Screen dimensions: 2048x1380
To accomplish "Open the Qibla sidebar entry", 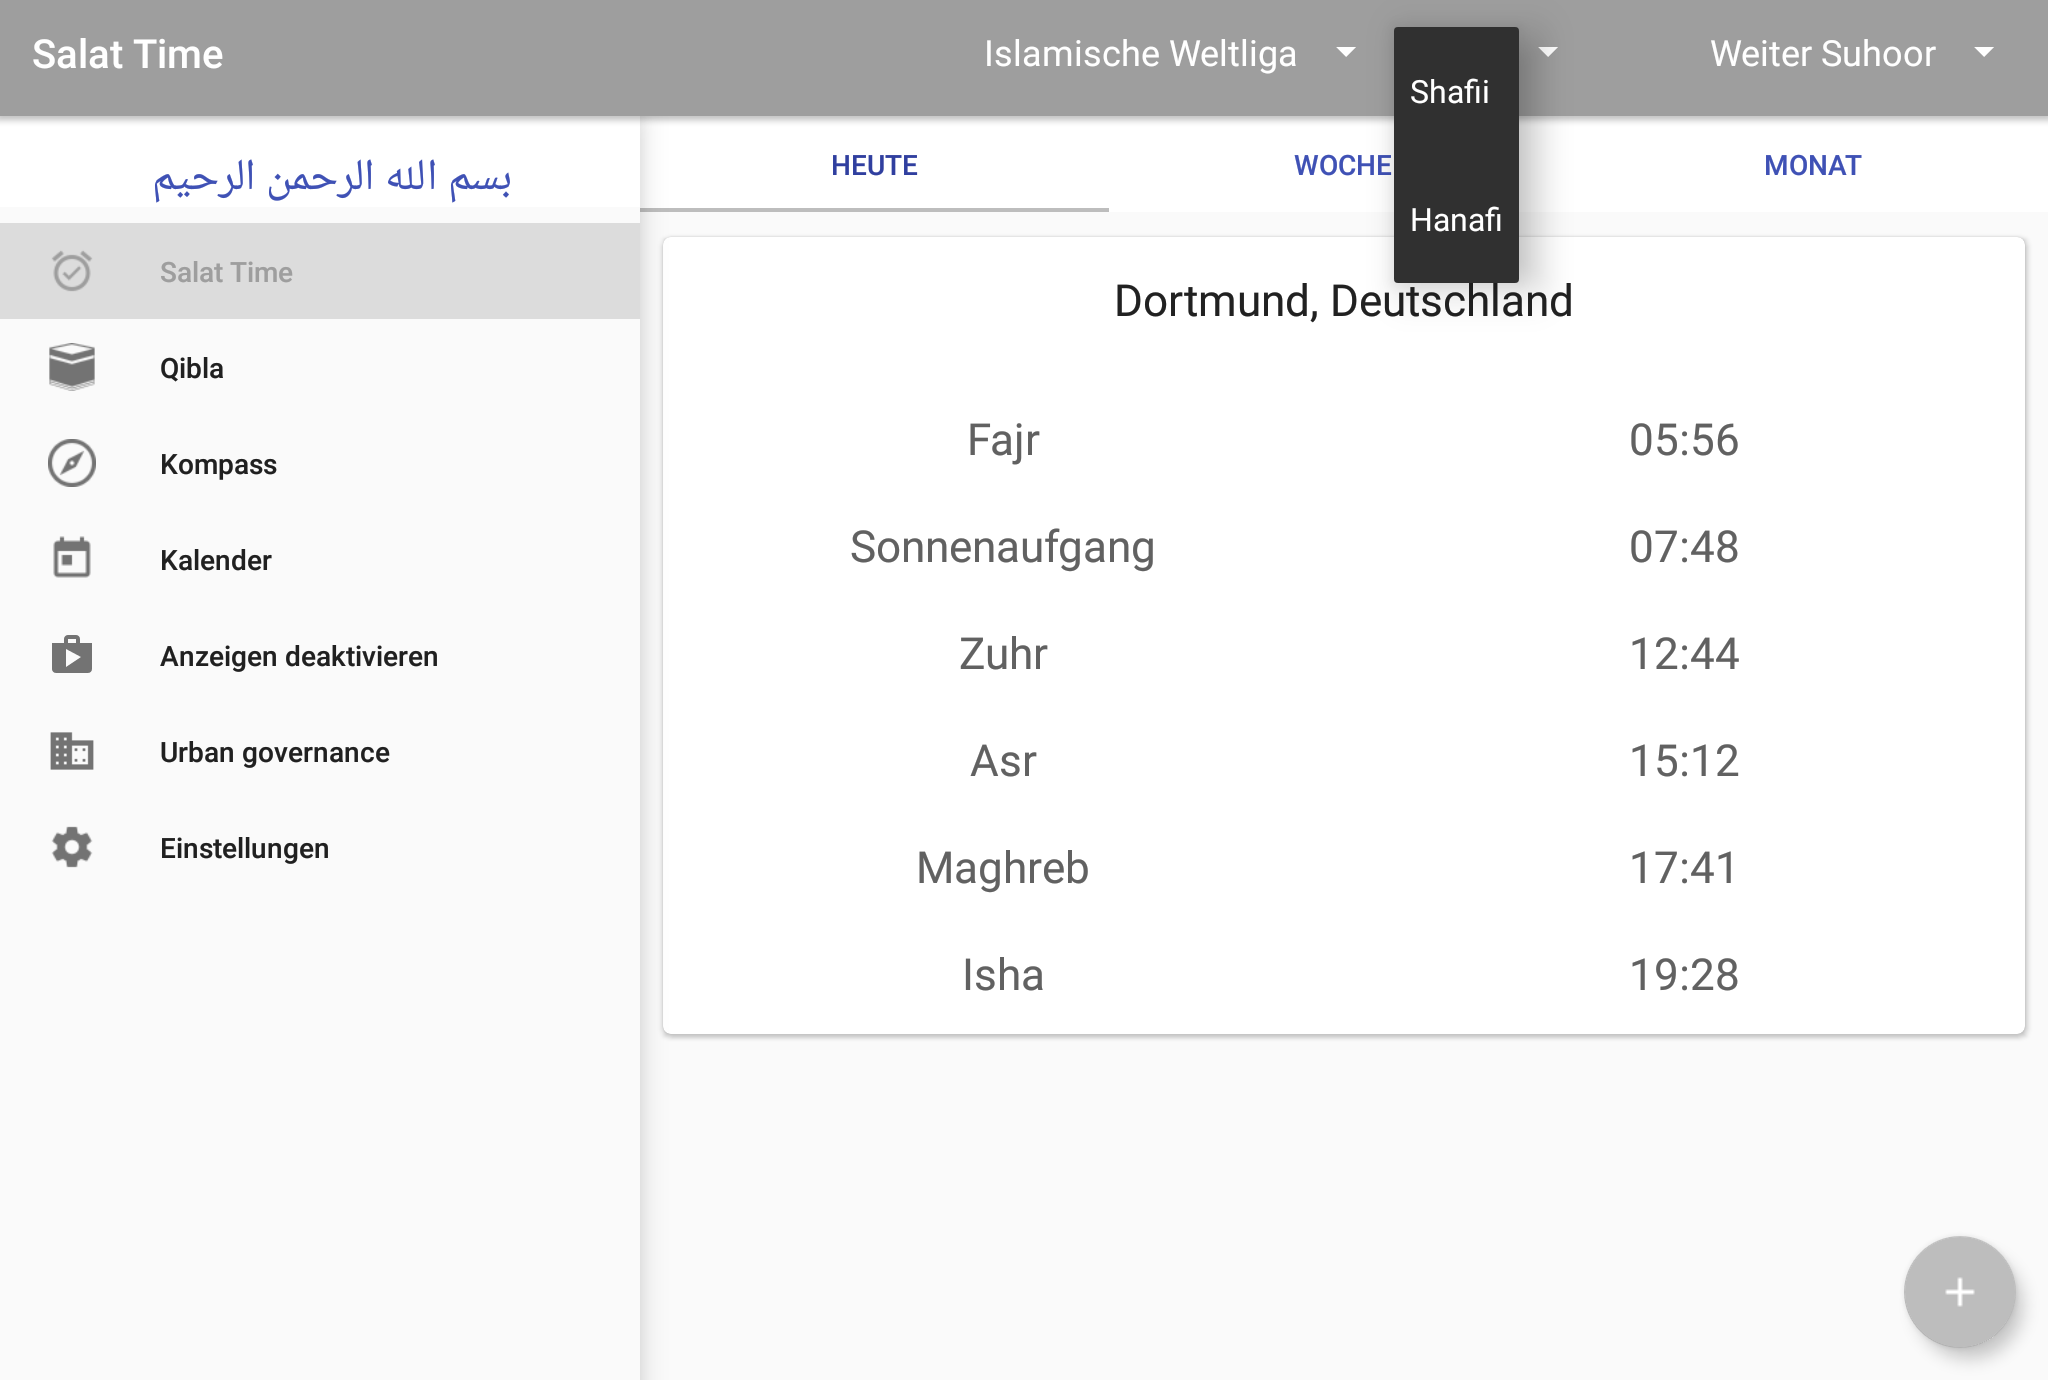I will click(192, 368).
